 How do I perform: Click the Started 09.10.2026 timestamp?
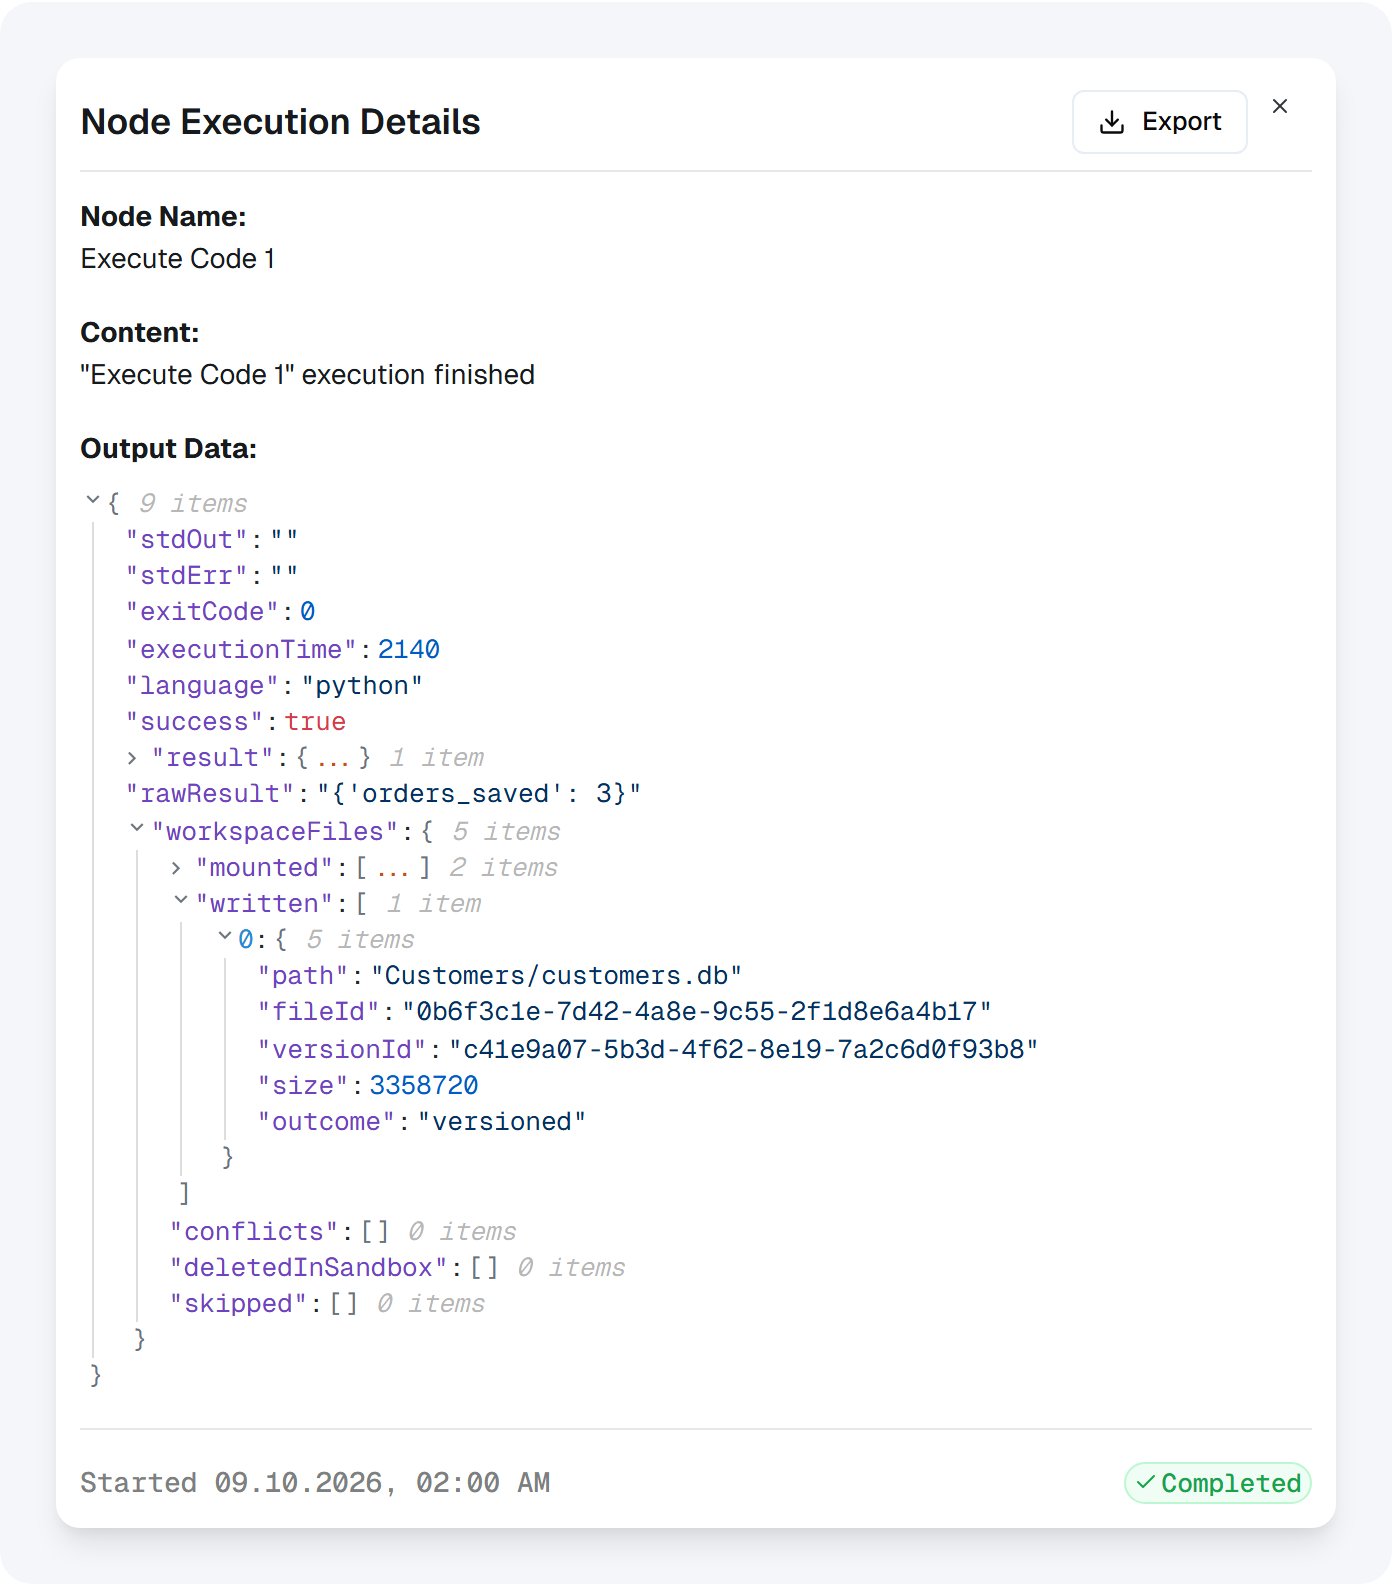(x=315, y=1483)
